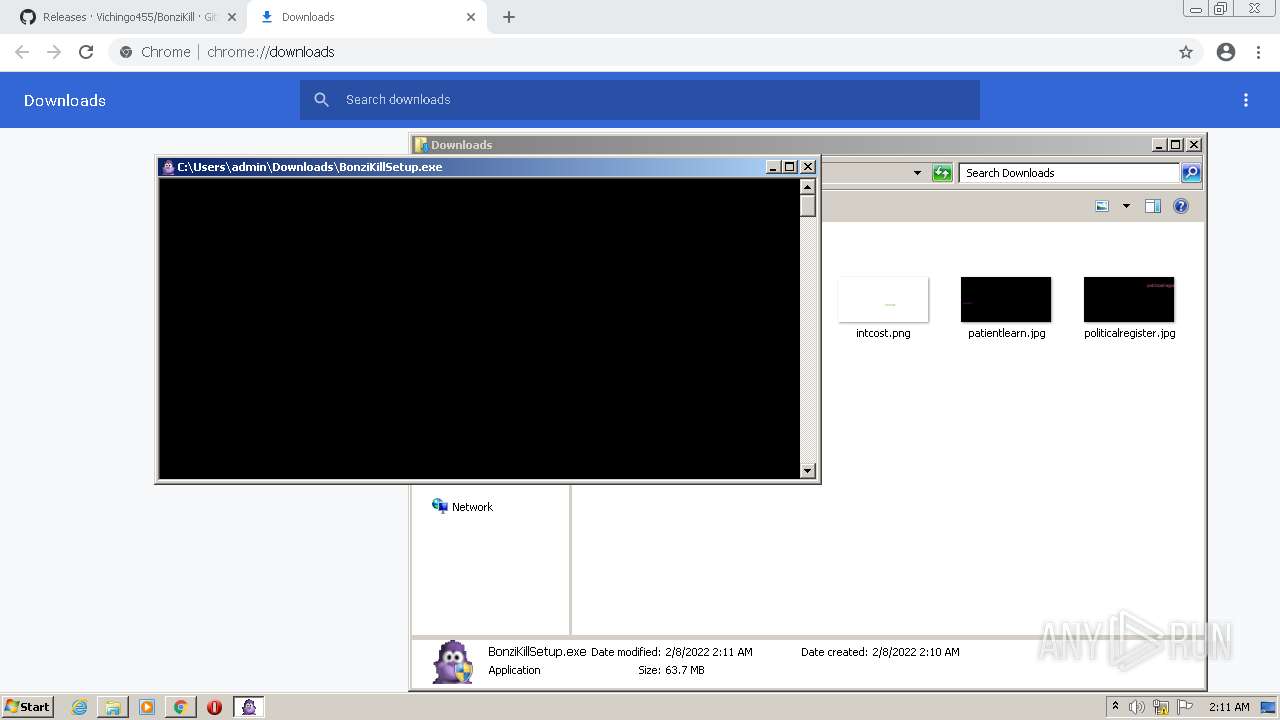The height and width of the screenshot is (720, 1280).
Task: Click BonziKillSetup console title bar icon
Action: click(168, 167)
